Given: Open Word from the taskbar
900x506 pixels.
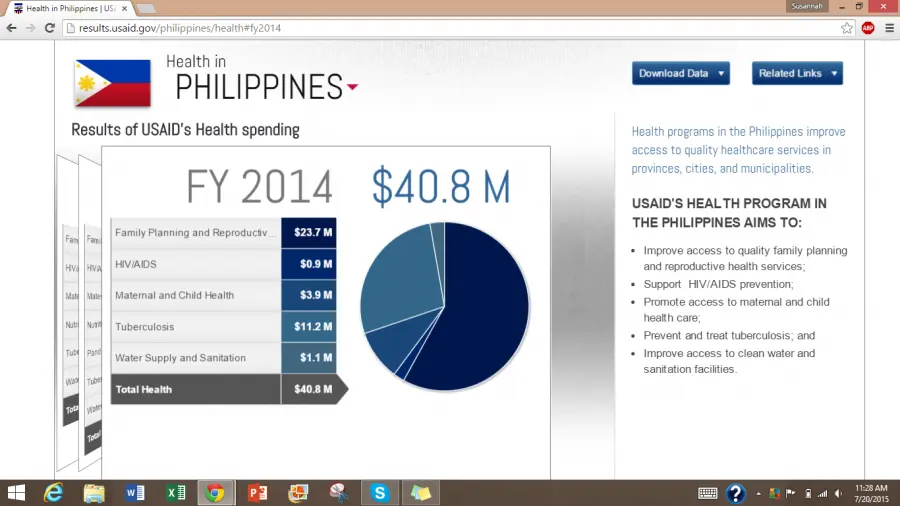Looking at the screenshot, I should click(x=135, y=493).
